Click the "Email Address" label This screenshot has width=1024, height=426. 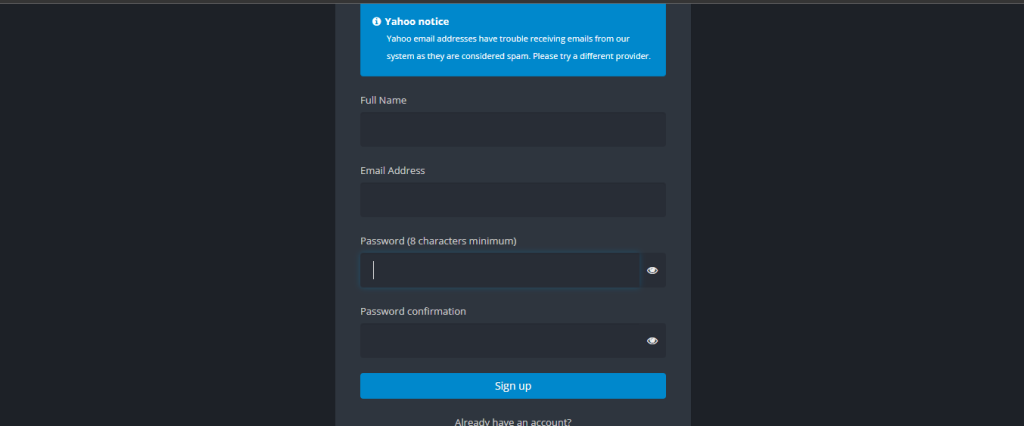click(392, 171)
